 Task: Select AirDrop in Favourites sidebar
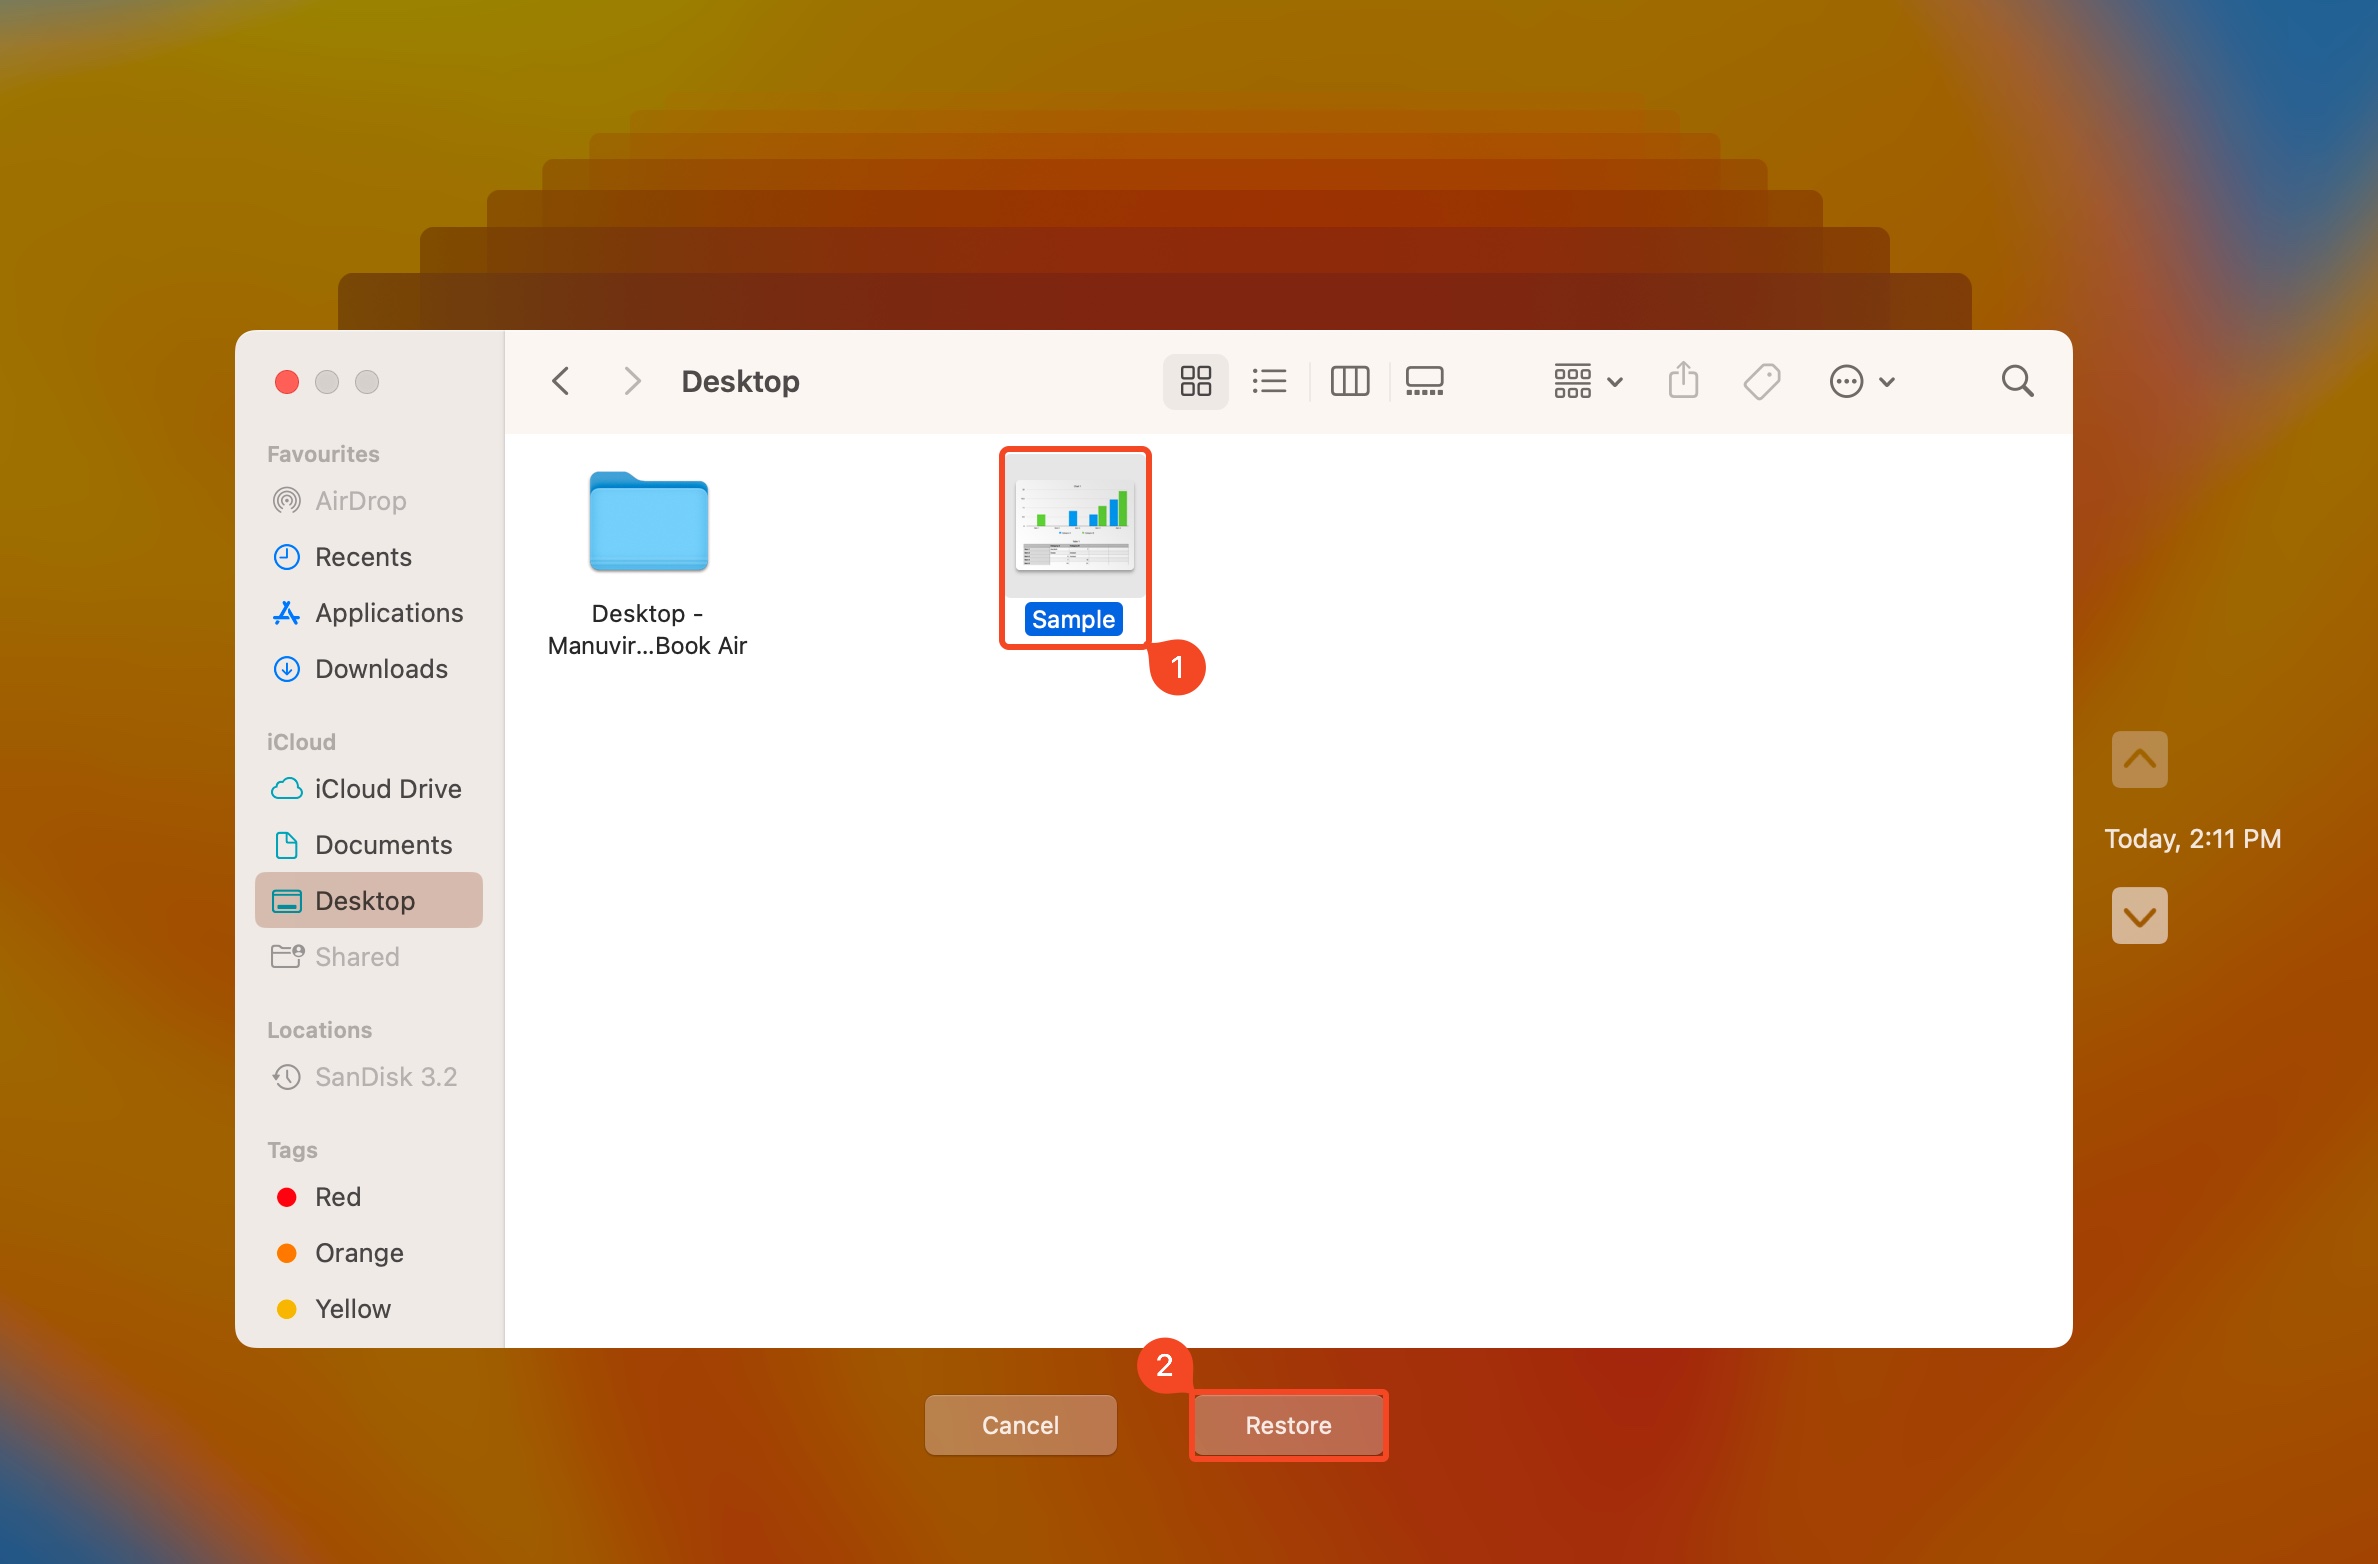coord(359,499)
